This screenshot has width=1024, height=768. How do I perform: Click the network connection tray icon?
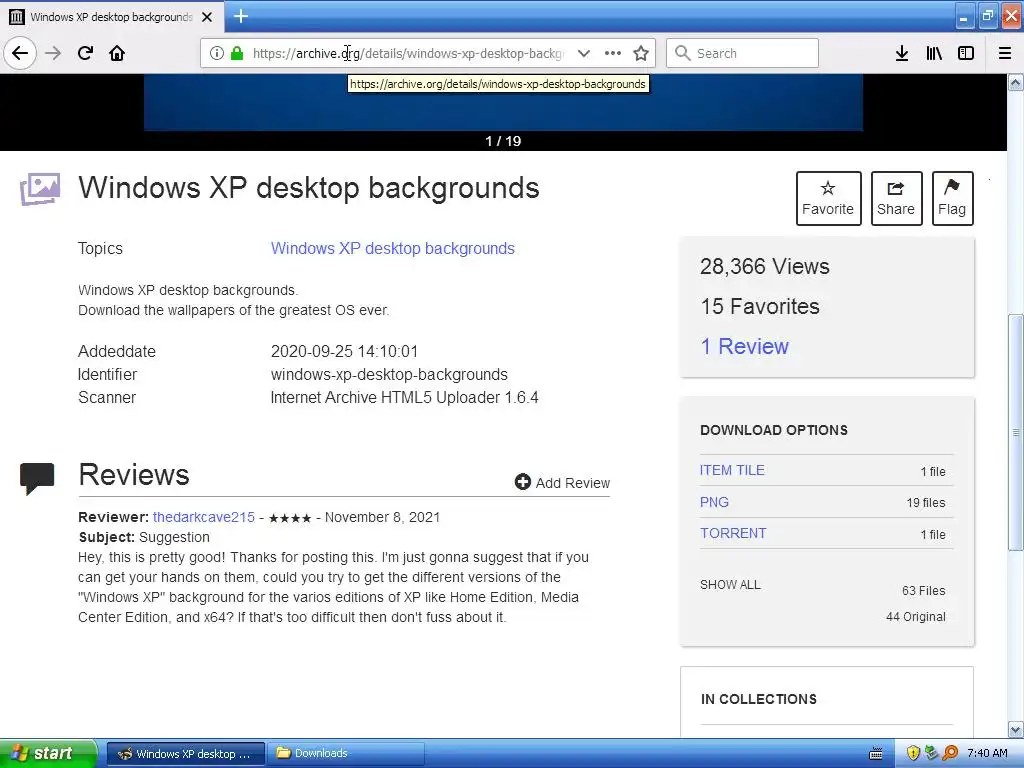point(931,754)
